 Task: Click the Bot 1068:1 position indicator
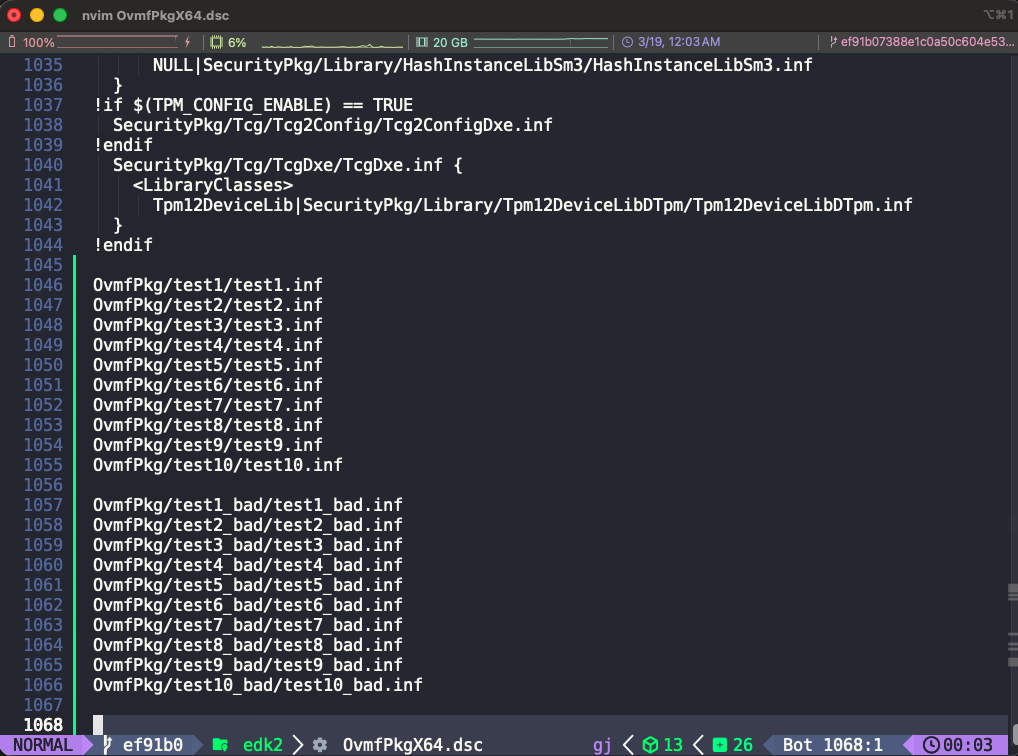pos(832,745)
